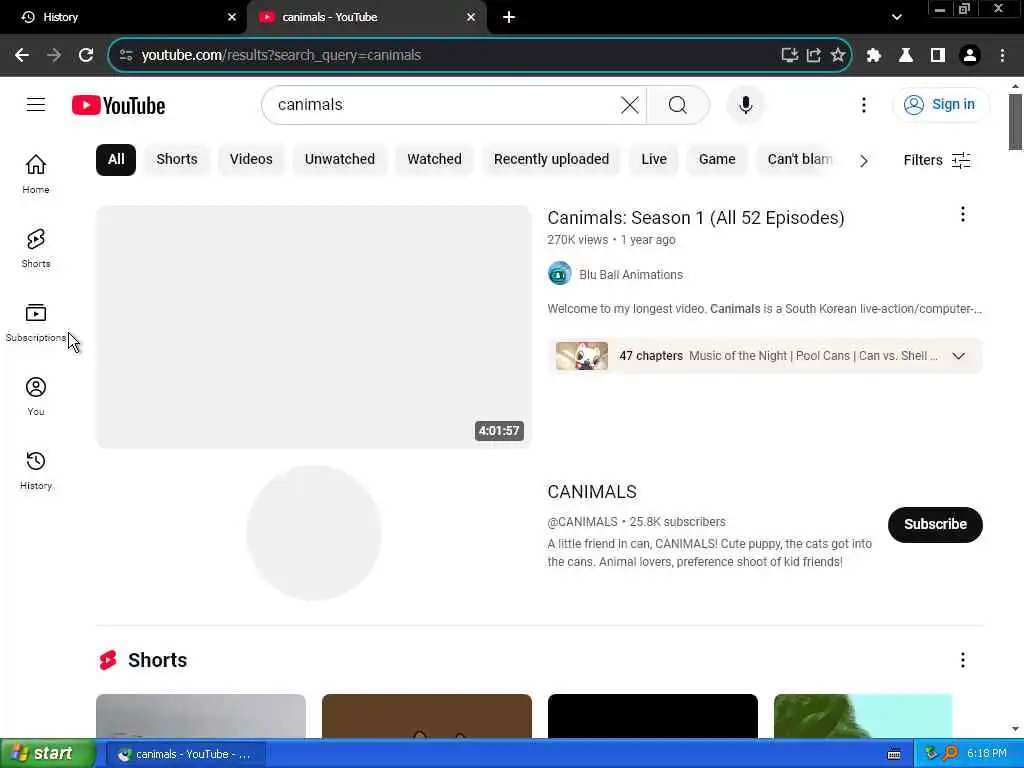The height and width of the screenshot is (768, 1024).
Task: Open more actions for the Shorts shelf
Action: (963, 660)
